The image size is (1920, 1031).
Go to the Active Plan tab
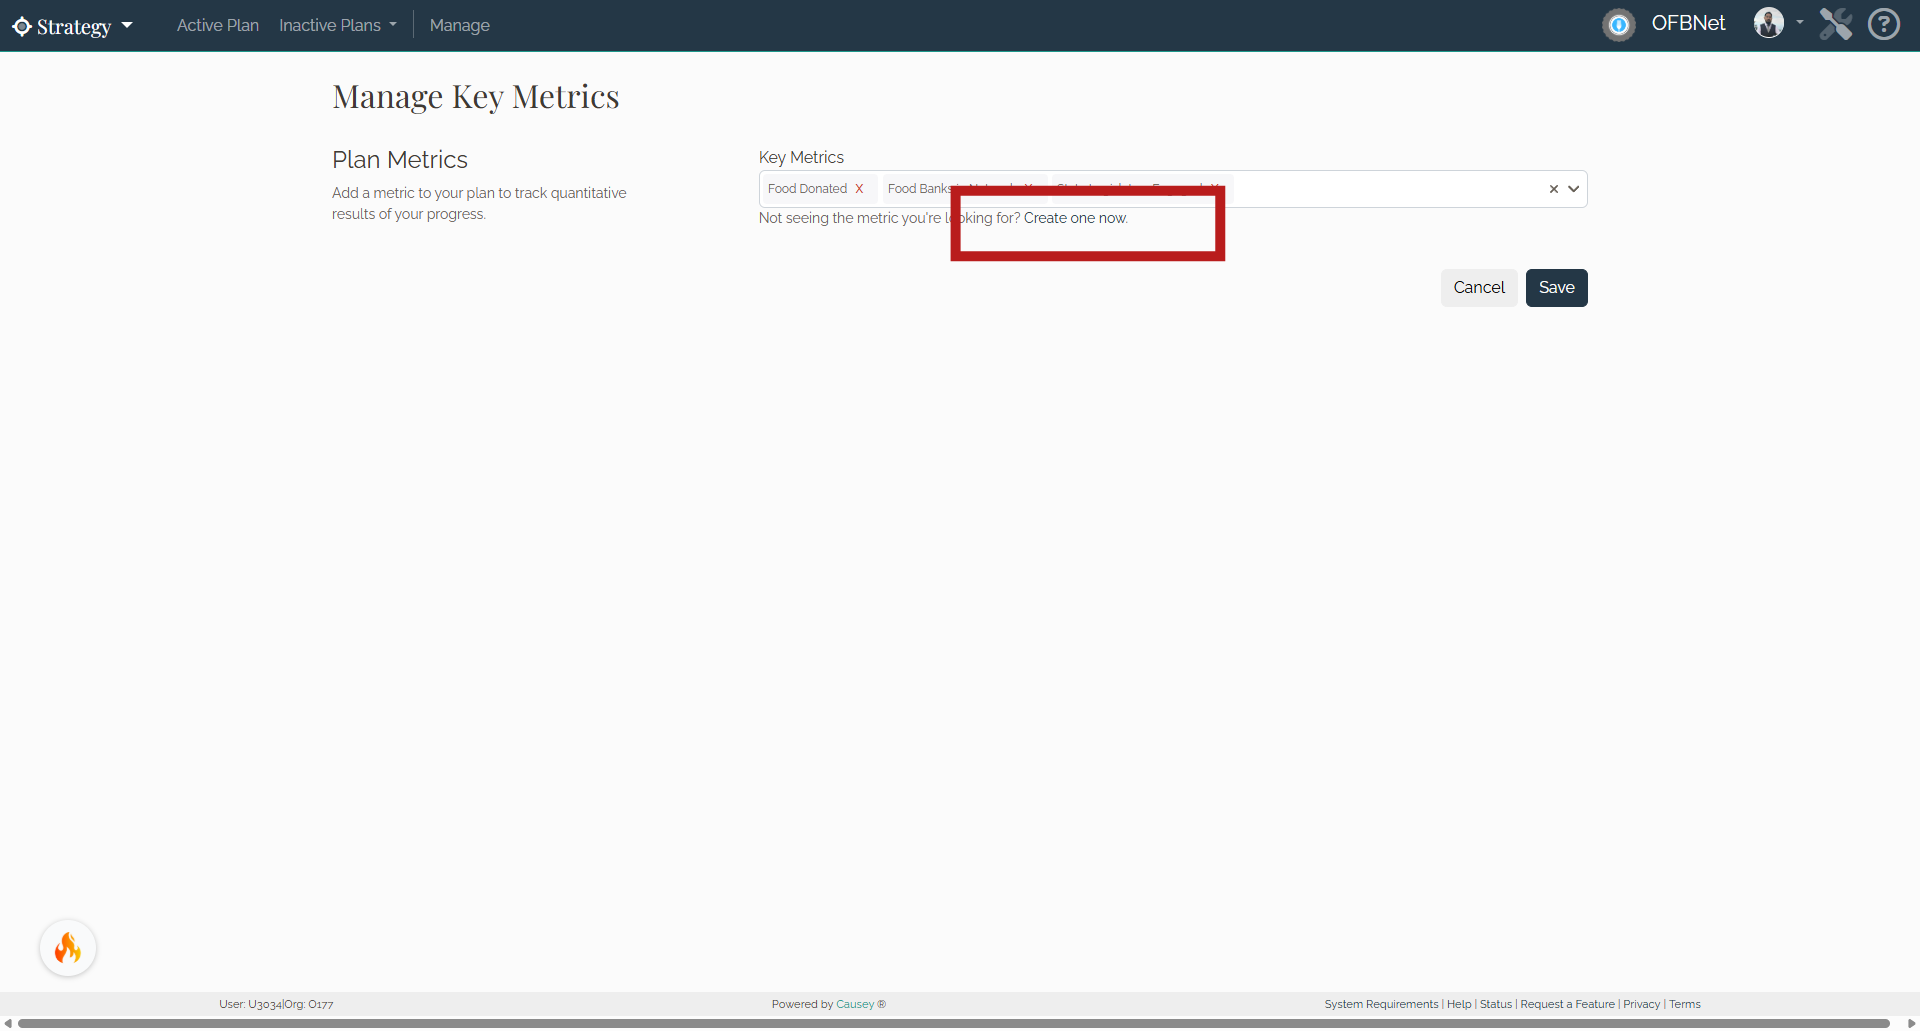(218, 25)
